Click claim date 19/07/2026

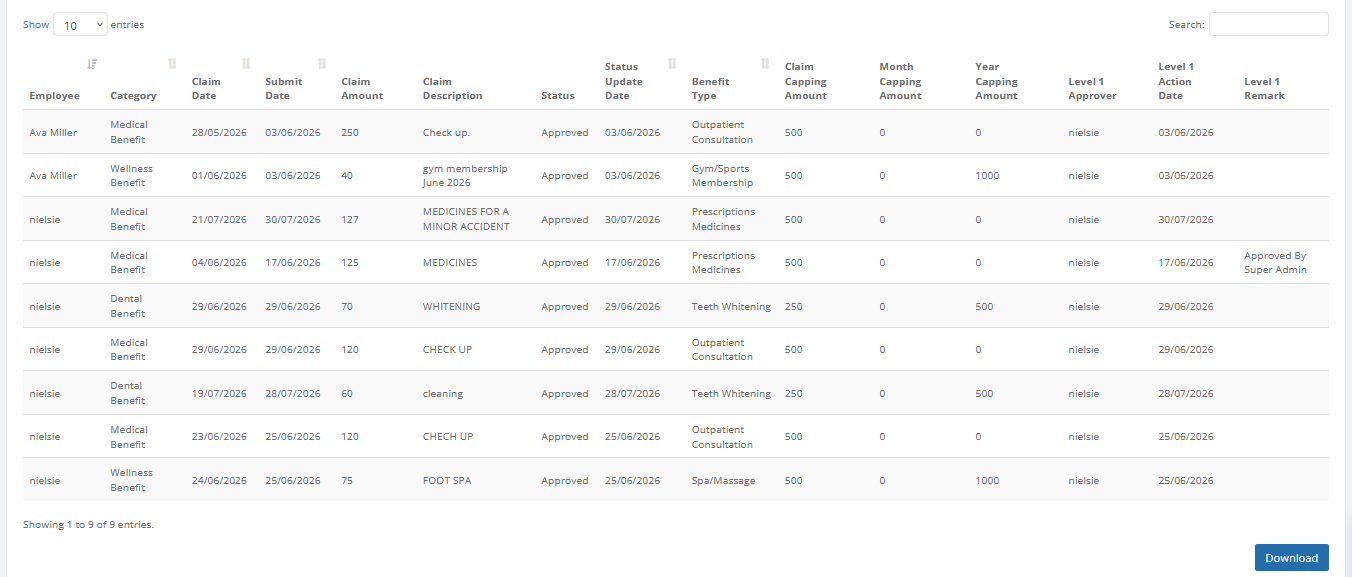pos(219,394)
